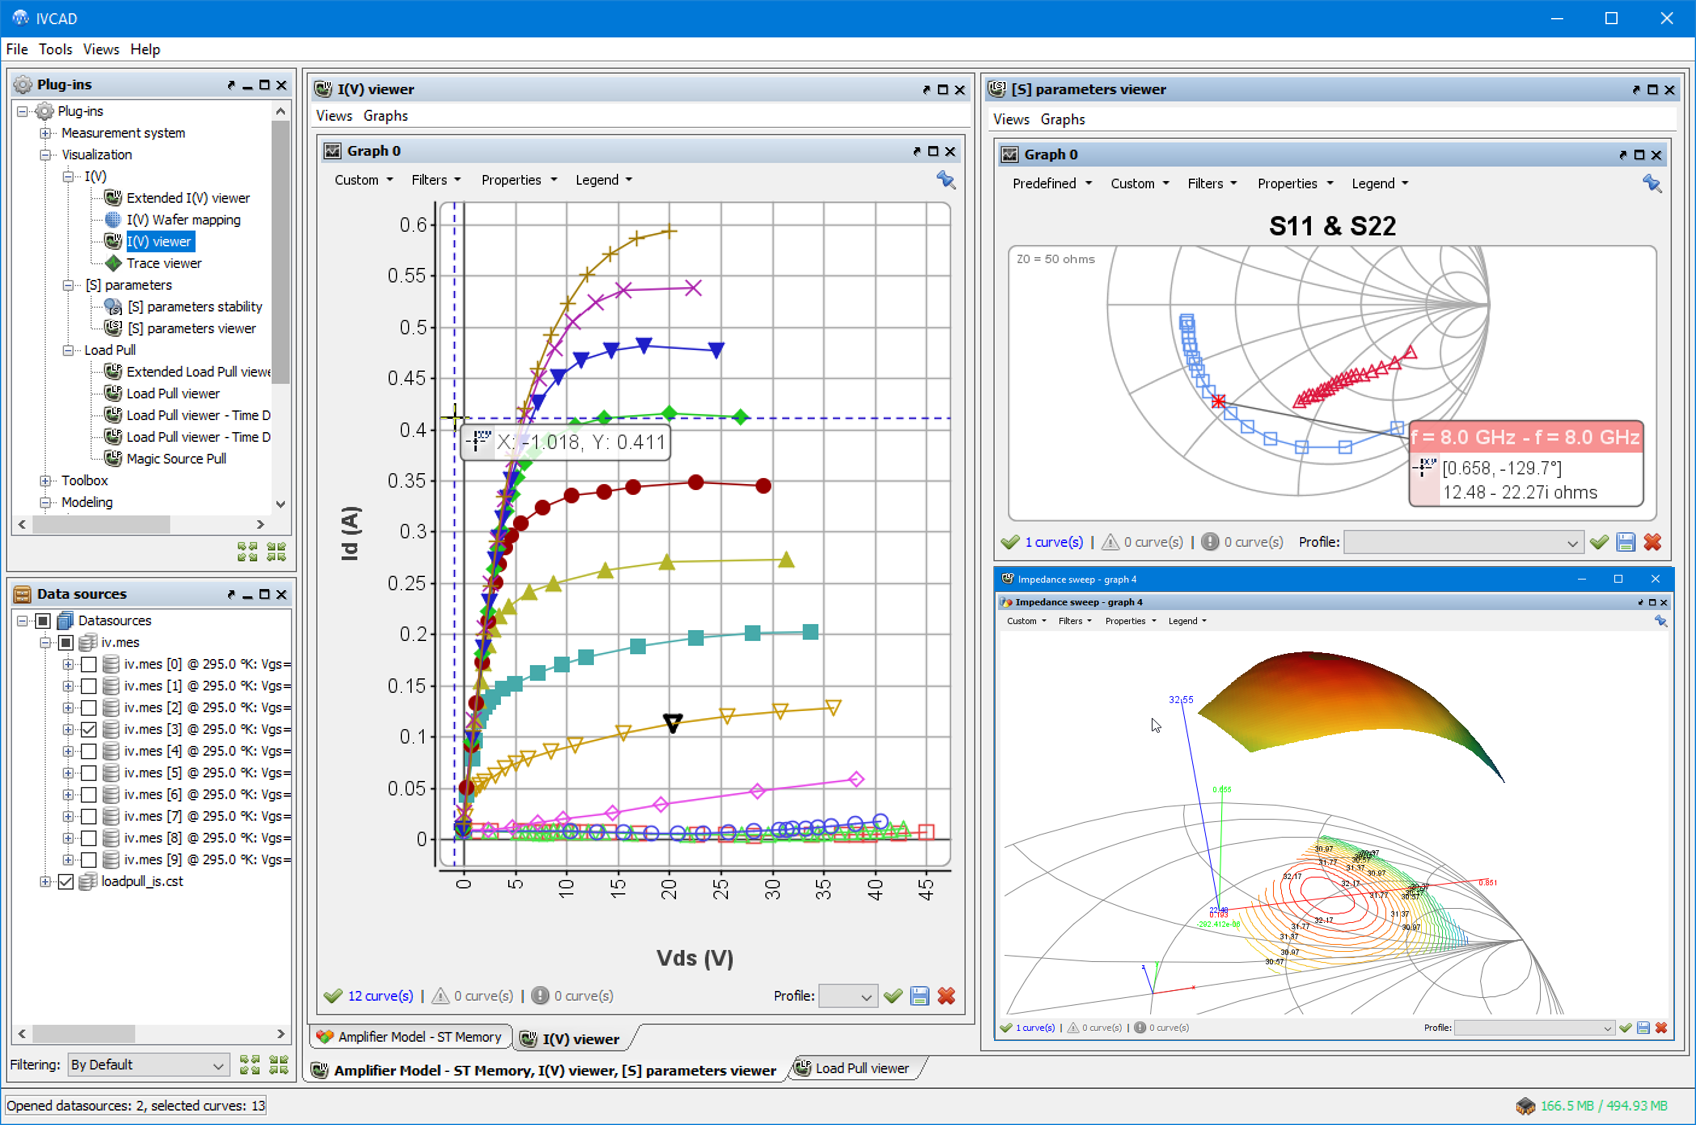Toggle checkbox for iv.mes [2]
This screenshot has height=1125, width=1696.
[x=89, y=708]
